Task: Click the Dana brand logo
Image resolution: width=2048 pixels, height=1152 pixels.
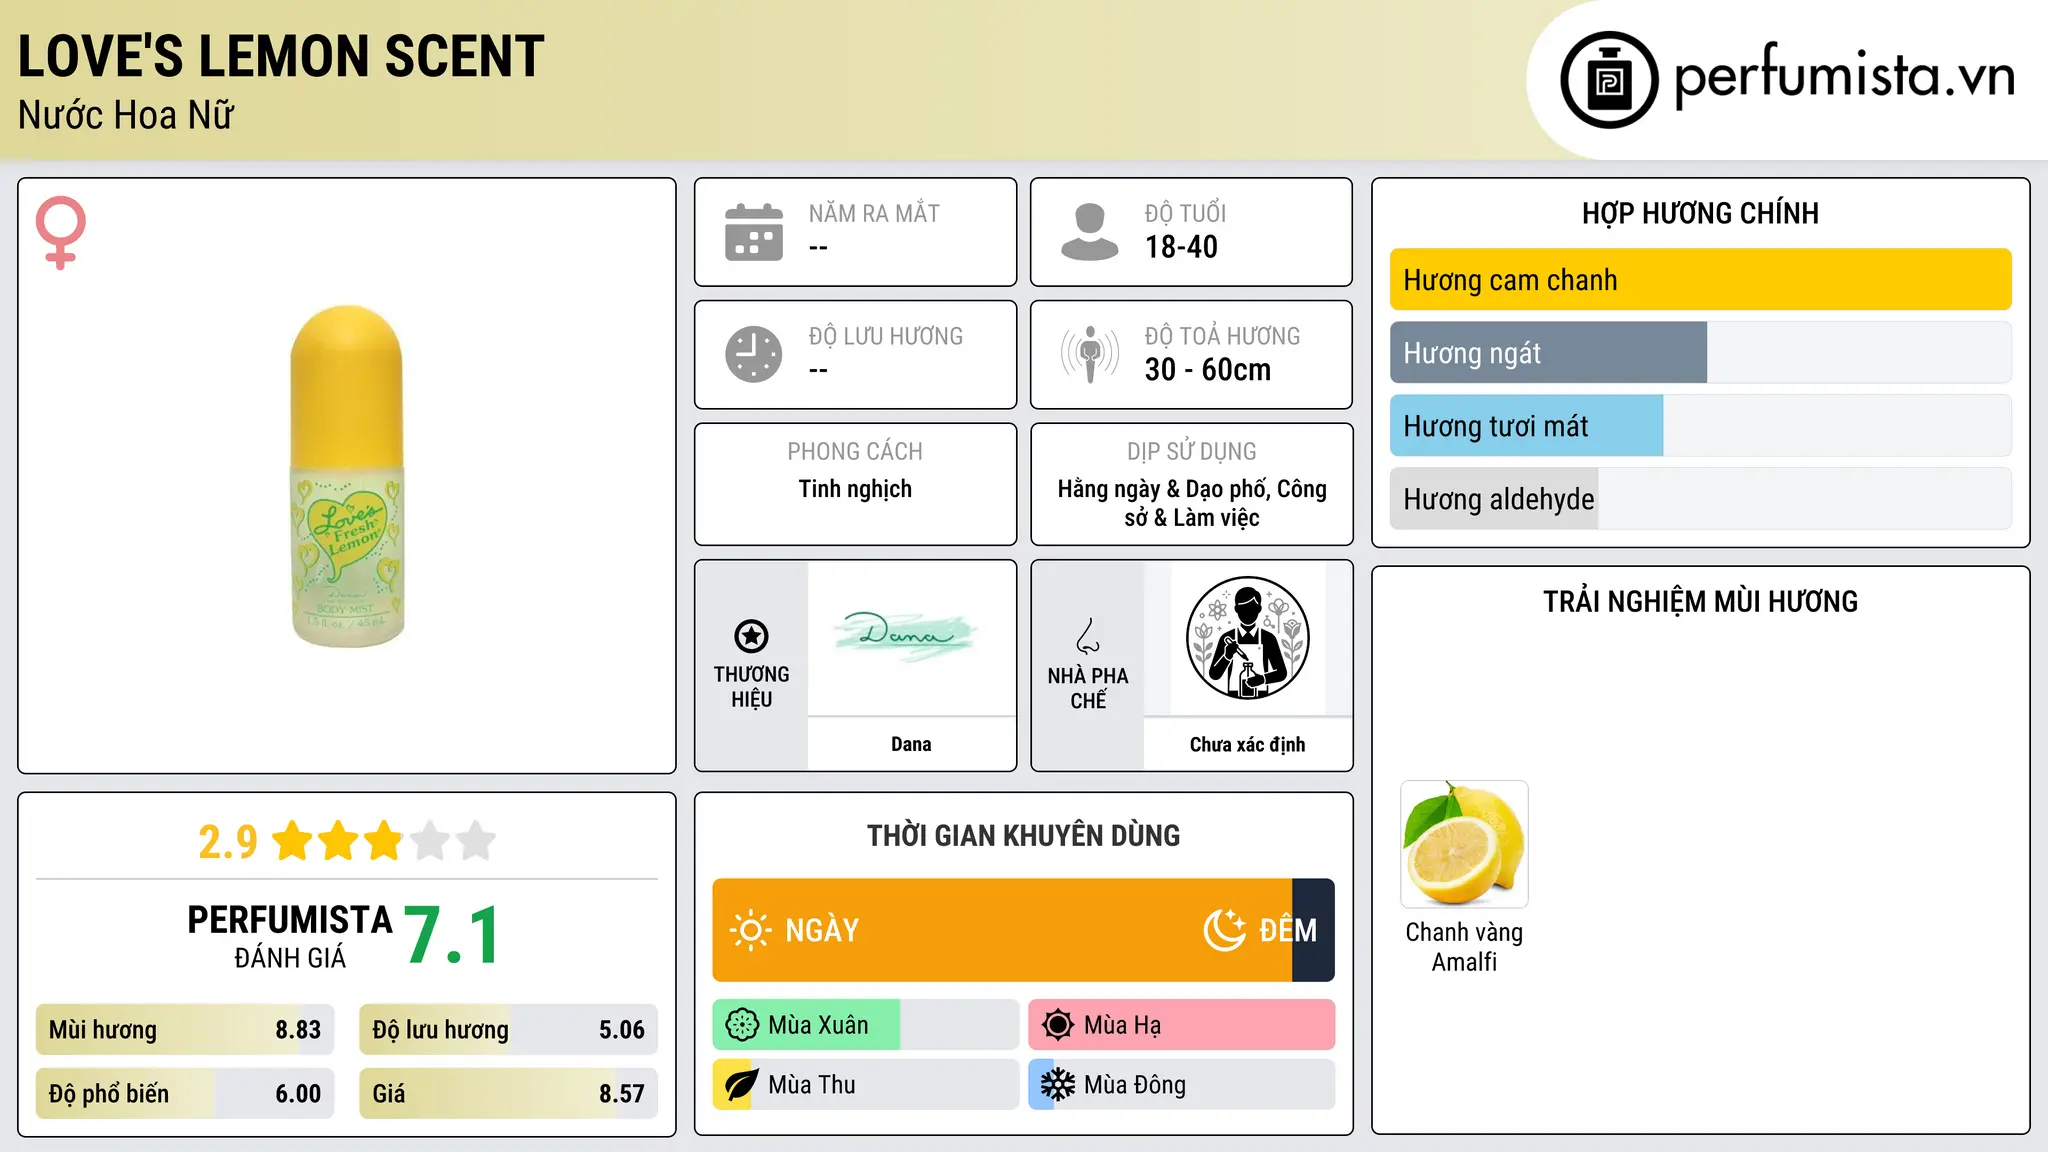Action: click(906, 636)
